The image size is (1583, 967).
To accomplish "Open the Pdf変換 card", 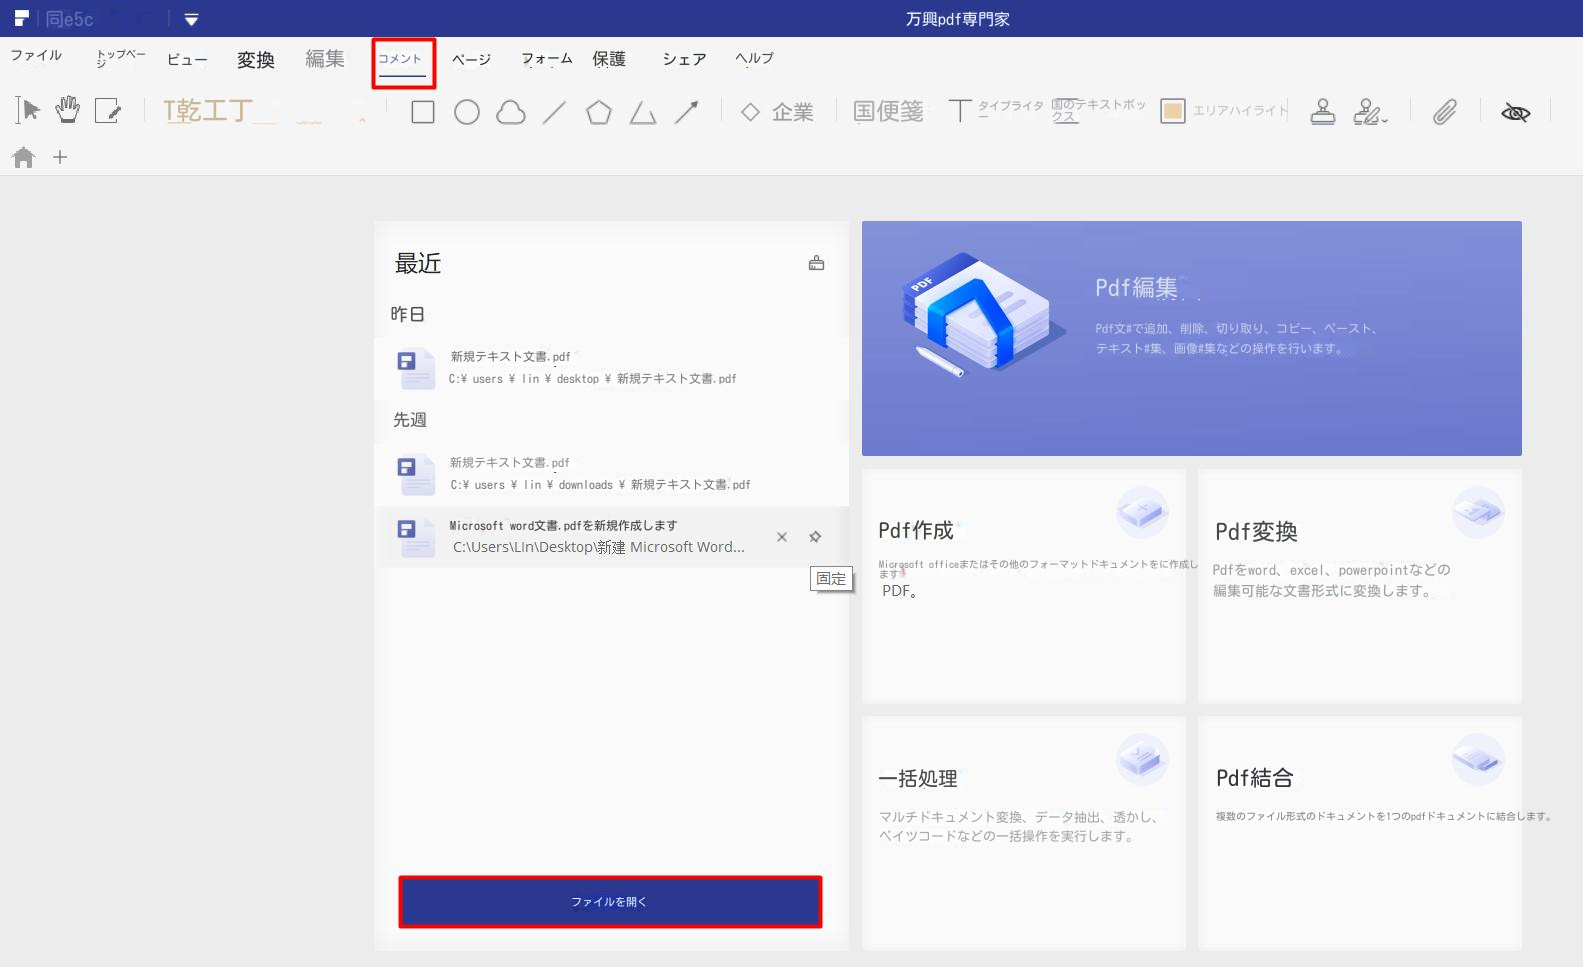I will [x=1360, y=586].
